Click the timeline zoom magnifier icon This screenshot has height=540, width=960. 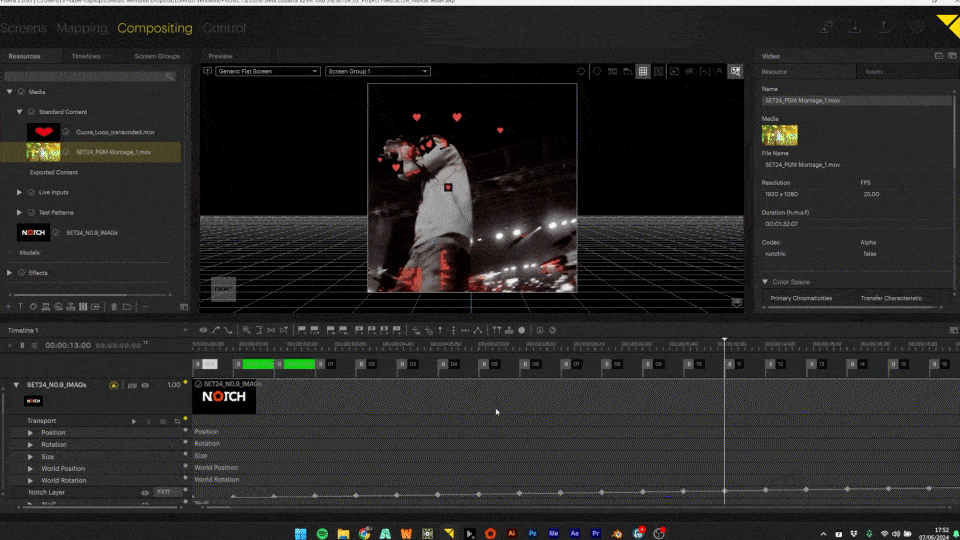[x=246, y=331]
